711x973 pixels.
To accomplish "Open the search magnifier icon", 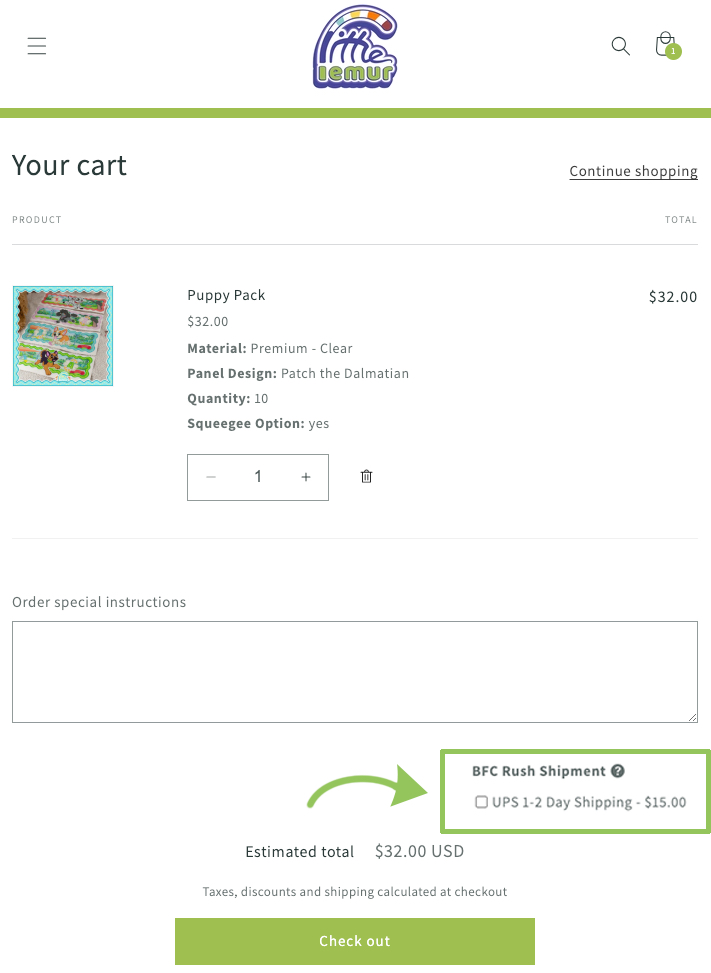I will 621,46.
